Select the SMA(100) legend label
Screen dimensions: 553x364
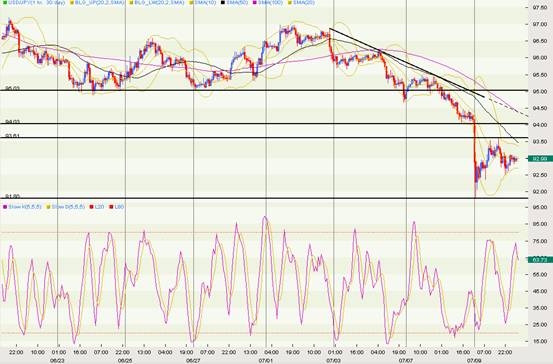(271, 2)
